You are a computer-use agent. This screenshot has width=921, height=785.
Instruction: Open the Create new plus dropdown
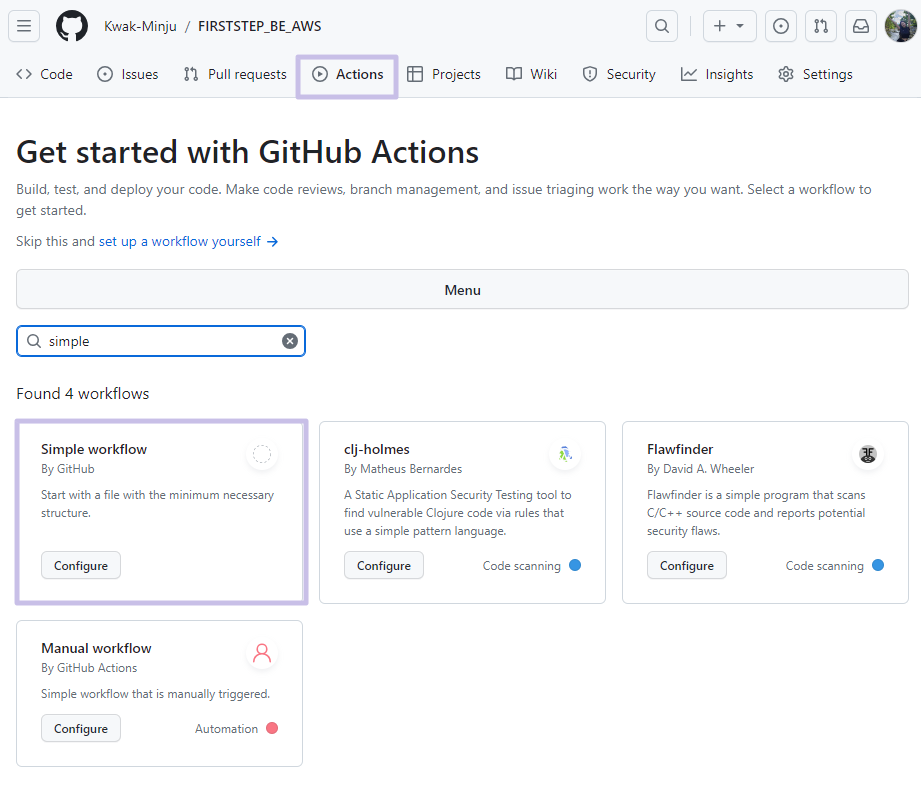coord(730,26)
